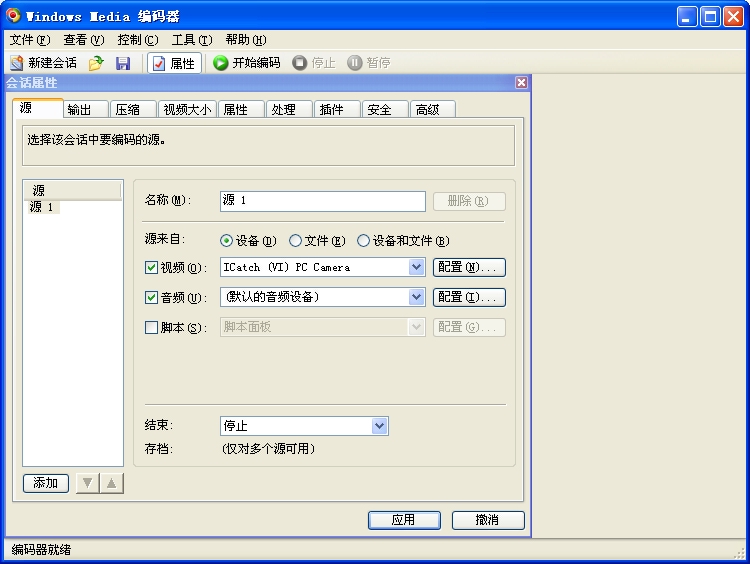Start encoding with the green 开始编码 button
This screenshot has height=564, width=750.
tap(247, 63)
